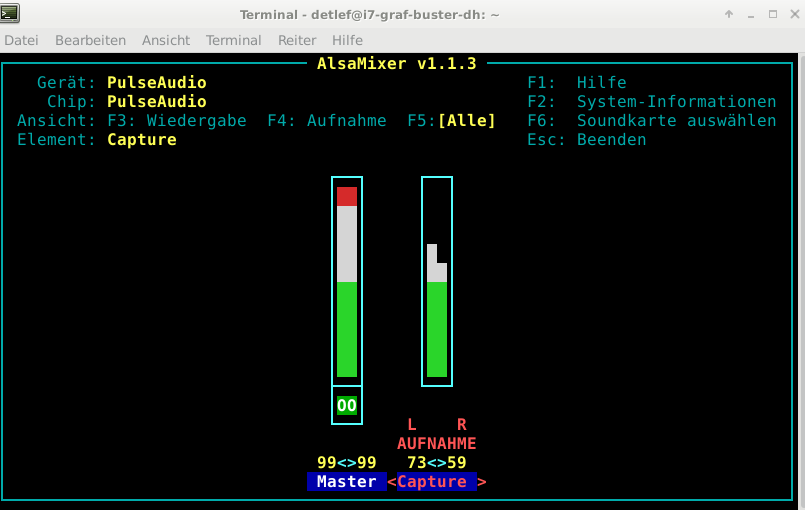Click F3: Wiedergabe view option
805x510 pixels.
tap(177, 121)
